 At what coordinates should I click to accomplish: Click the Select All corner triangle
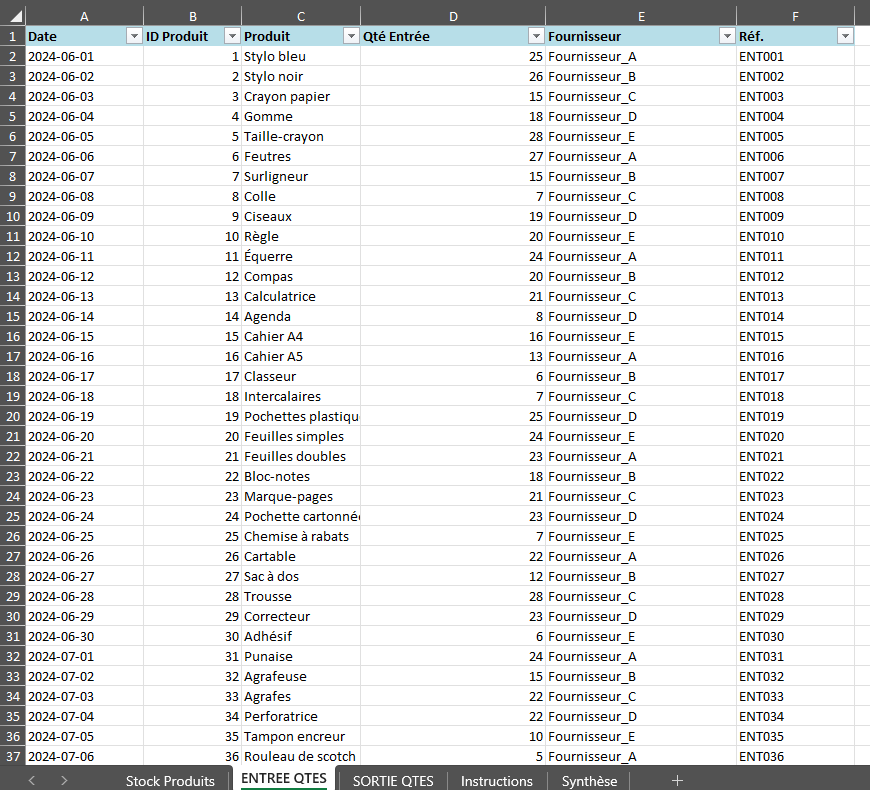(16, 17)
